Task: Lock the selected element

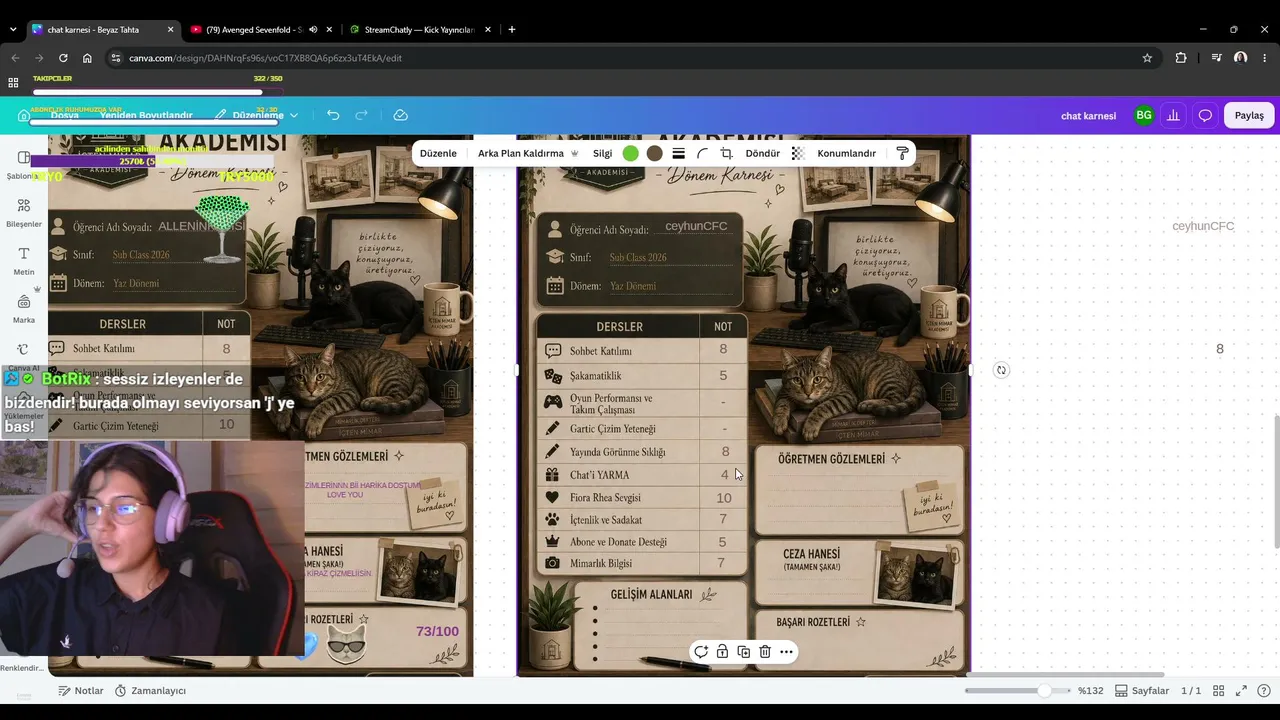Action: coord(722,652)
